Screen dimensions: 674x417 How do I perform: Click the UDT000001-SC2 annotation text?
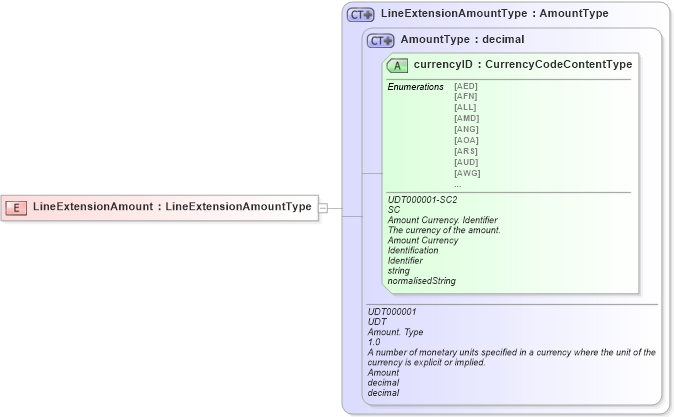[x=422, y=200]
